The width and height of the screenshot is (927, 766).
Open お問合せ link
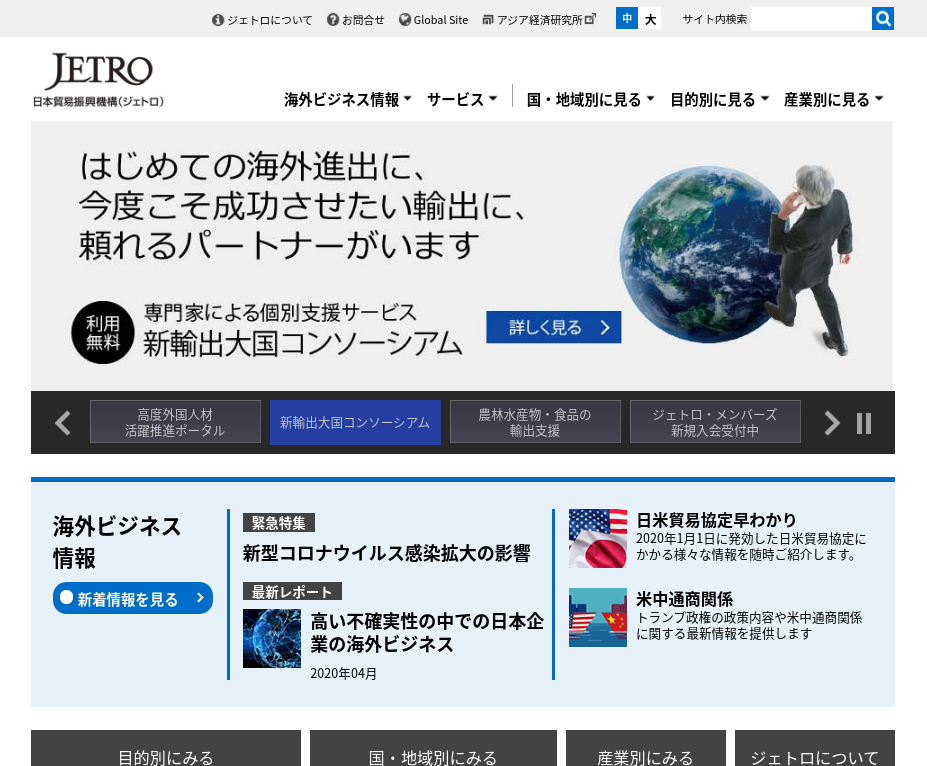point(363,20)
